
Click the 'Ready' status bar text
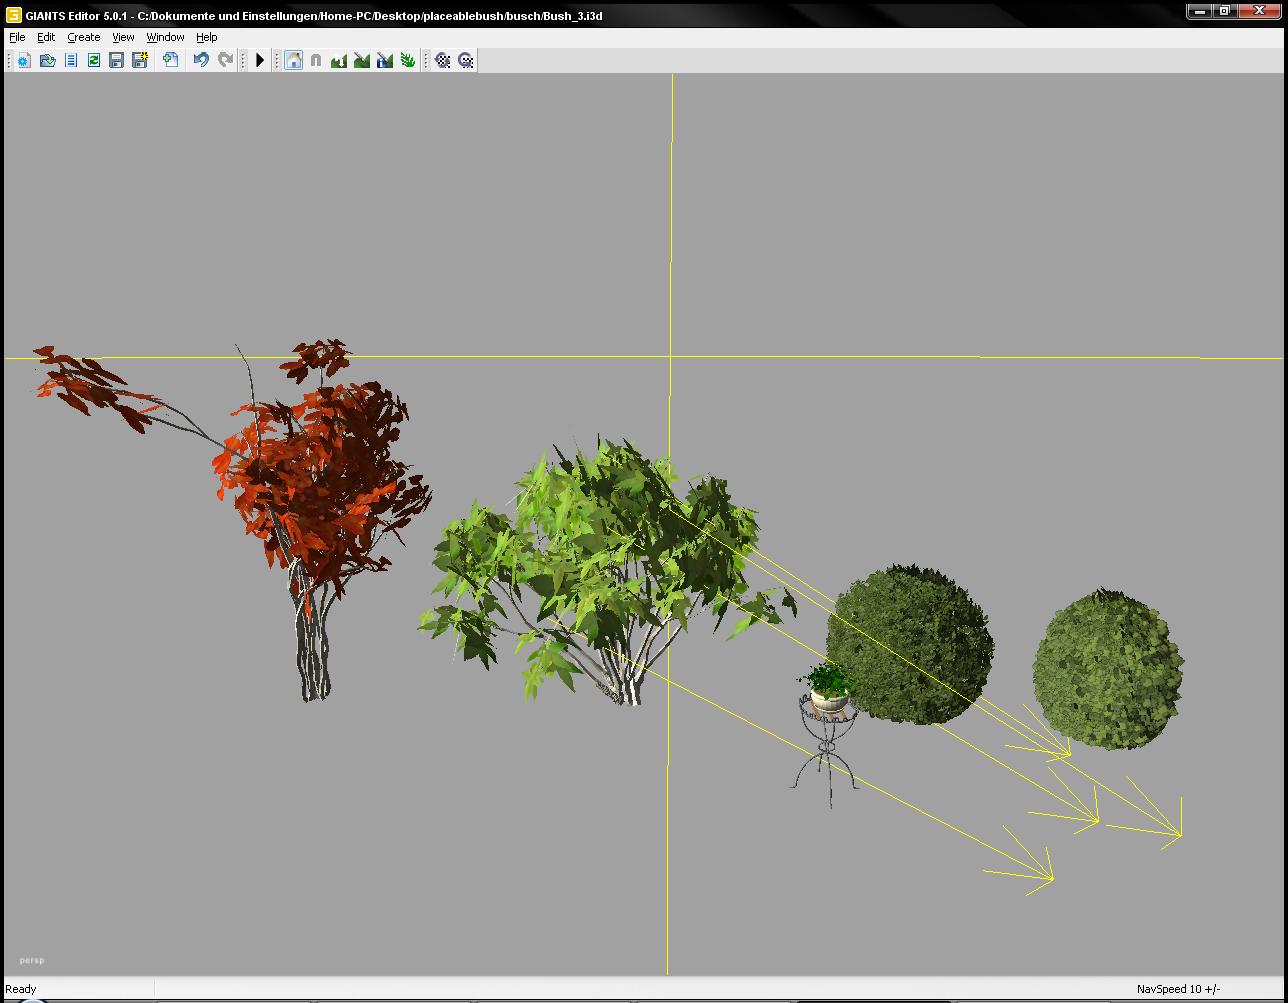click(21, 989)
